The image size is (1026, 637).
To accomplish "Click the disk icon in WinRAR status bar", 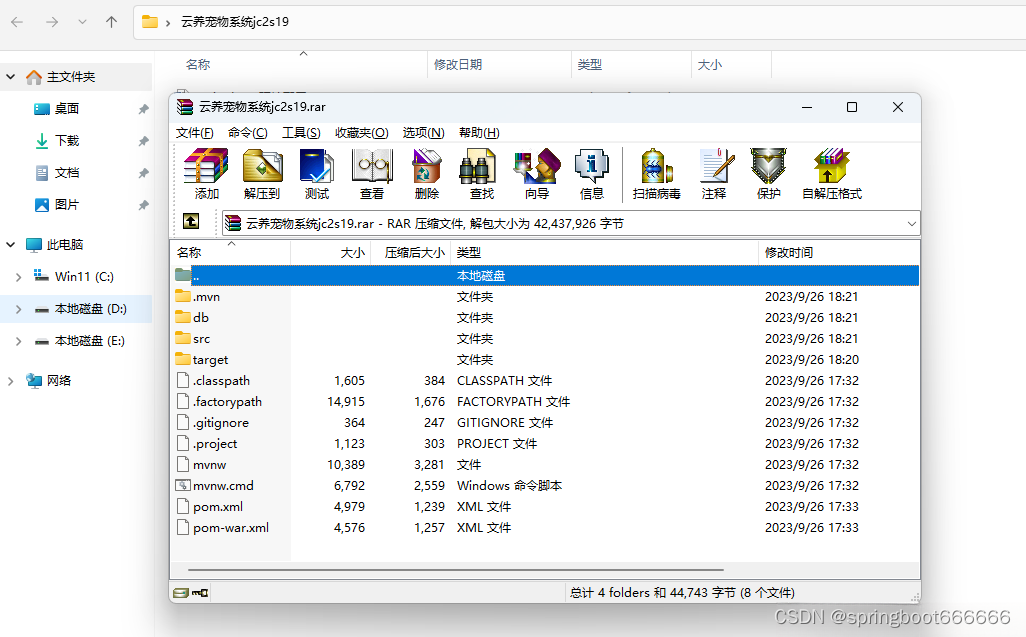I will [181, 593].
